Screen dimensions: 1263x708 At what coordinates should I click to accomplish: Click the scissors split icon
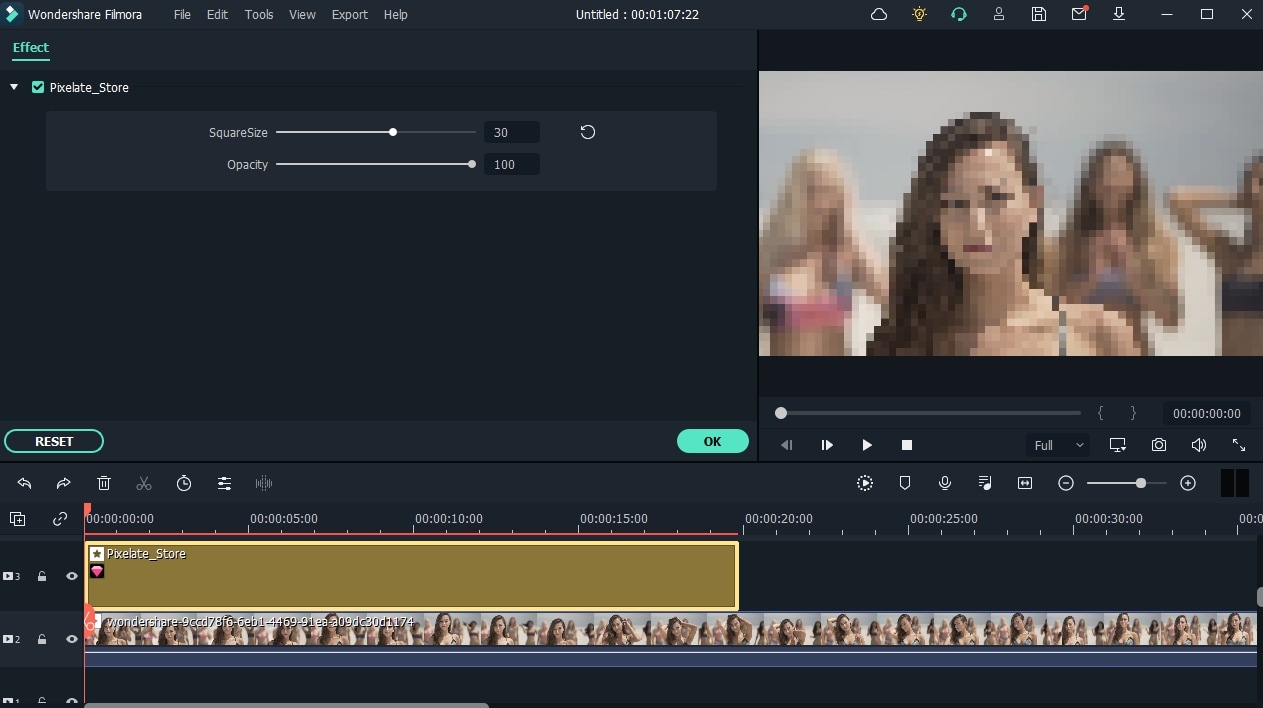(144, 483)
